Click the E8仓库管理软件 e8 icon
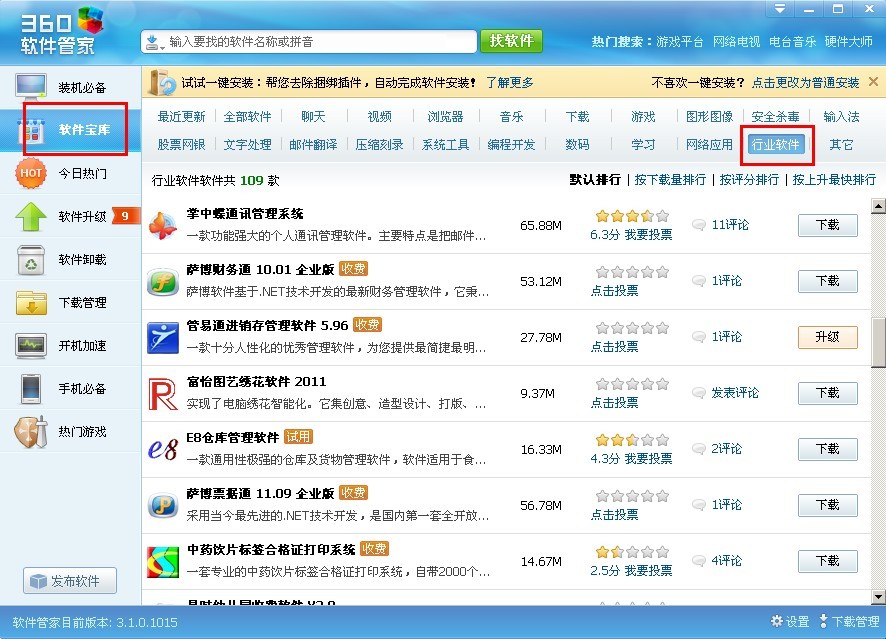The height and width of the screenshot is (639, 886). point(163,449)
